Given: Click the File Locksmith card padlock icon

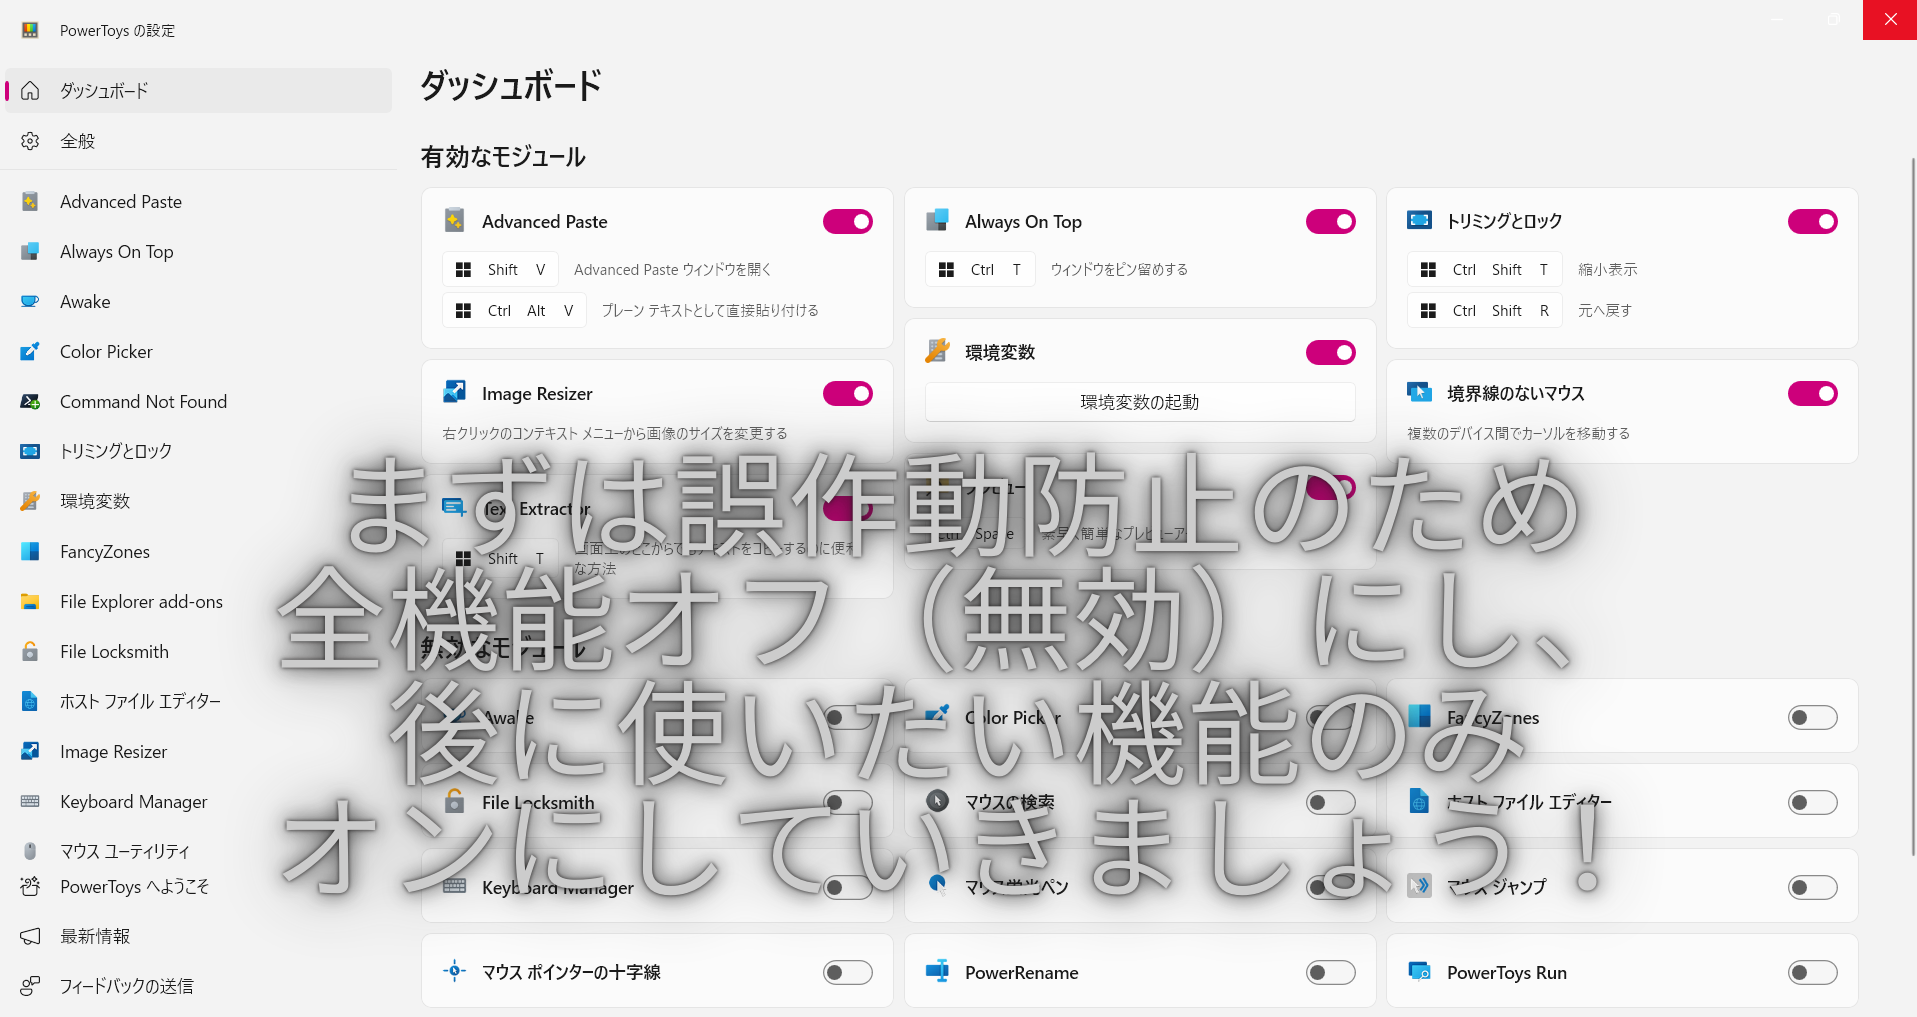Looking at the screenshot, I should click(455, 801).
